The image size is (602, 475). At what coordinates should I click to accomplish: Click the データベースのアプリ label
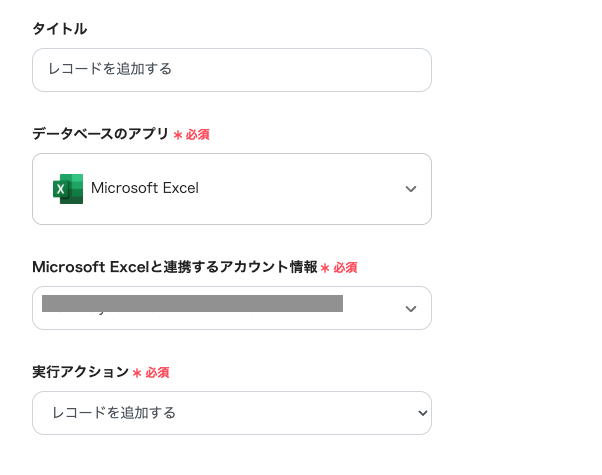[x=100, y=133]
